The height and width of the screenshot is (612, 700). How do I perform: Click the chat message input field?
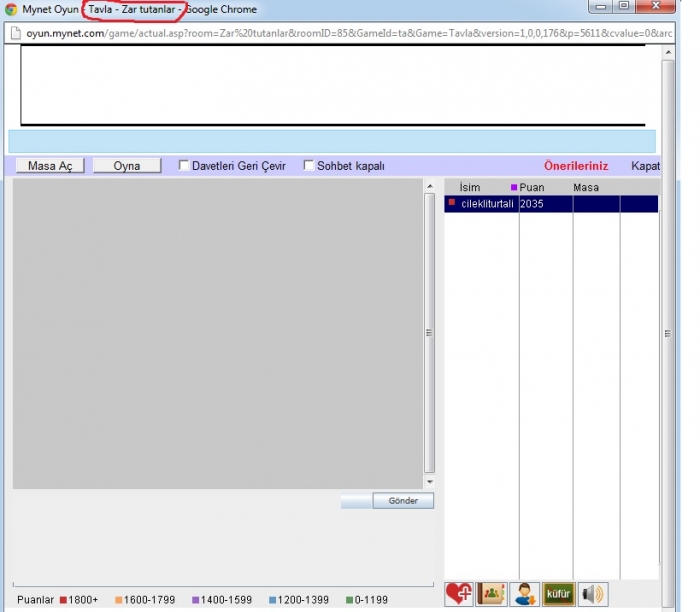click(356, 501)
